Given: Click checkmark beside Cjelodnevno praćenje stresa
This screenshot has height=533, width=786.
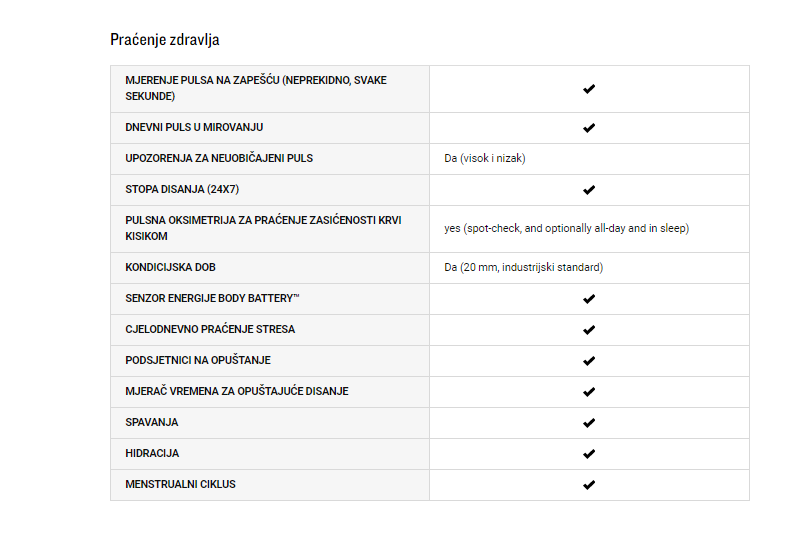Looking at the screenshot, I should coord(589,330).
